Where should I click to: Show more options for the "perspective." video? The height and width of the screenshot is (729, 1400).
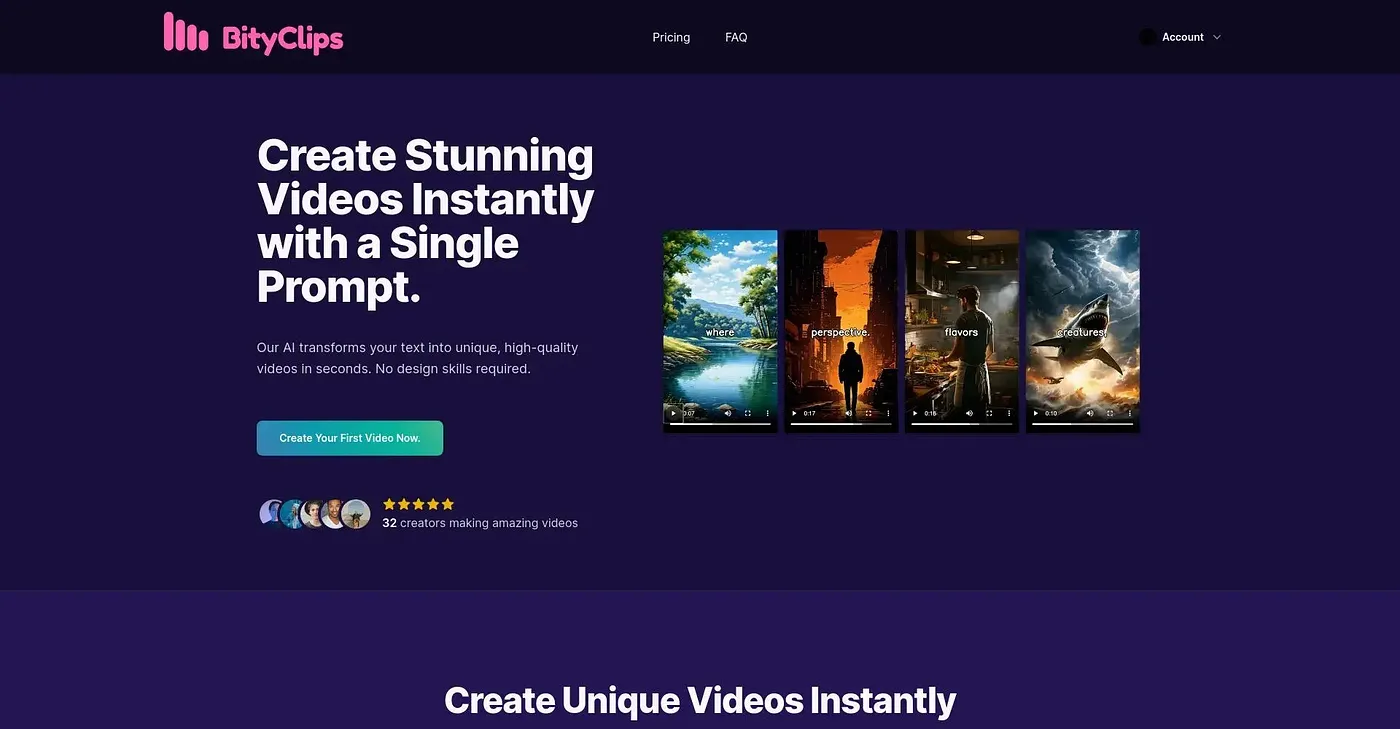pyautogui.click(x=888, y=413)
